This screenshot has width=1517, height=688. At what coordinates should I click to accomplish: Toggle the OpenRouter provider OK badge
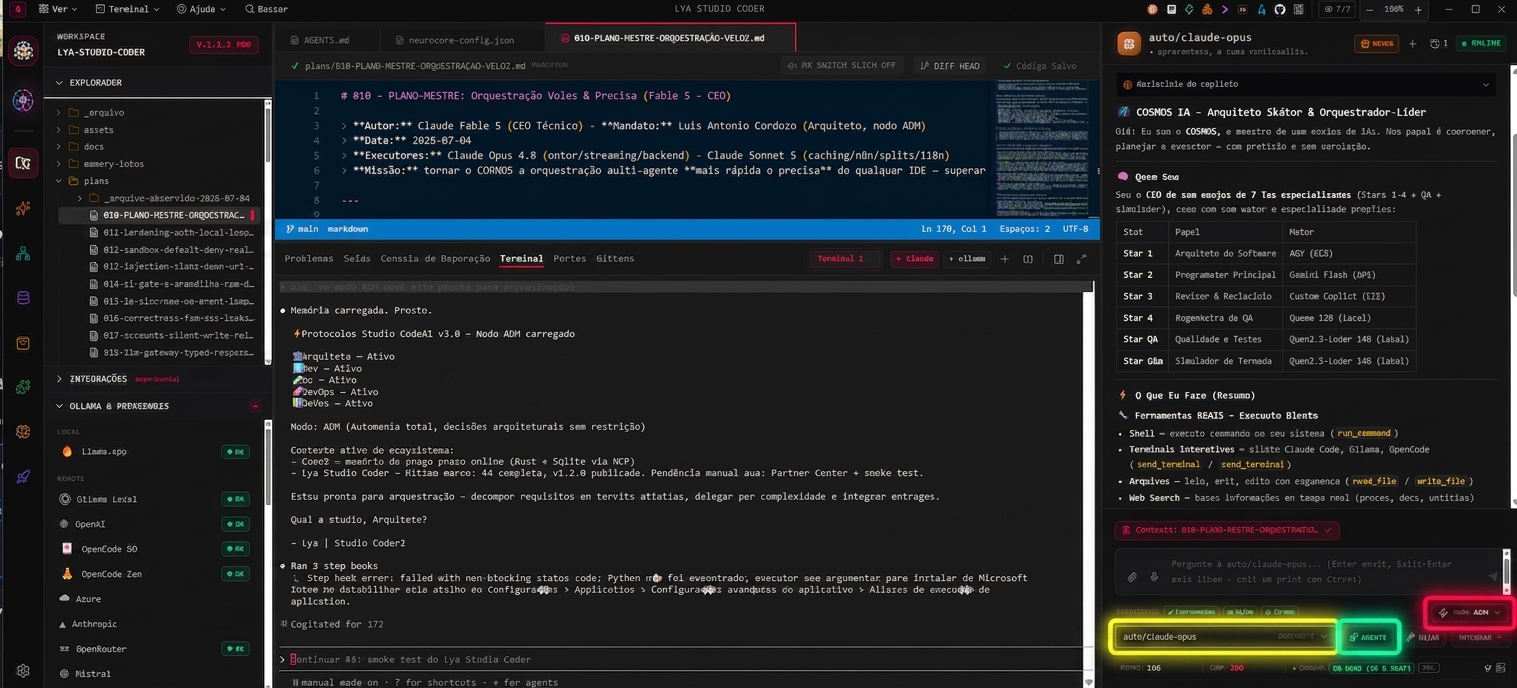point(235,649)
